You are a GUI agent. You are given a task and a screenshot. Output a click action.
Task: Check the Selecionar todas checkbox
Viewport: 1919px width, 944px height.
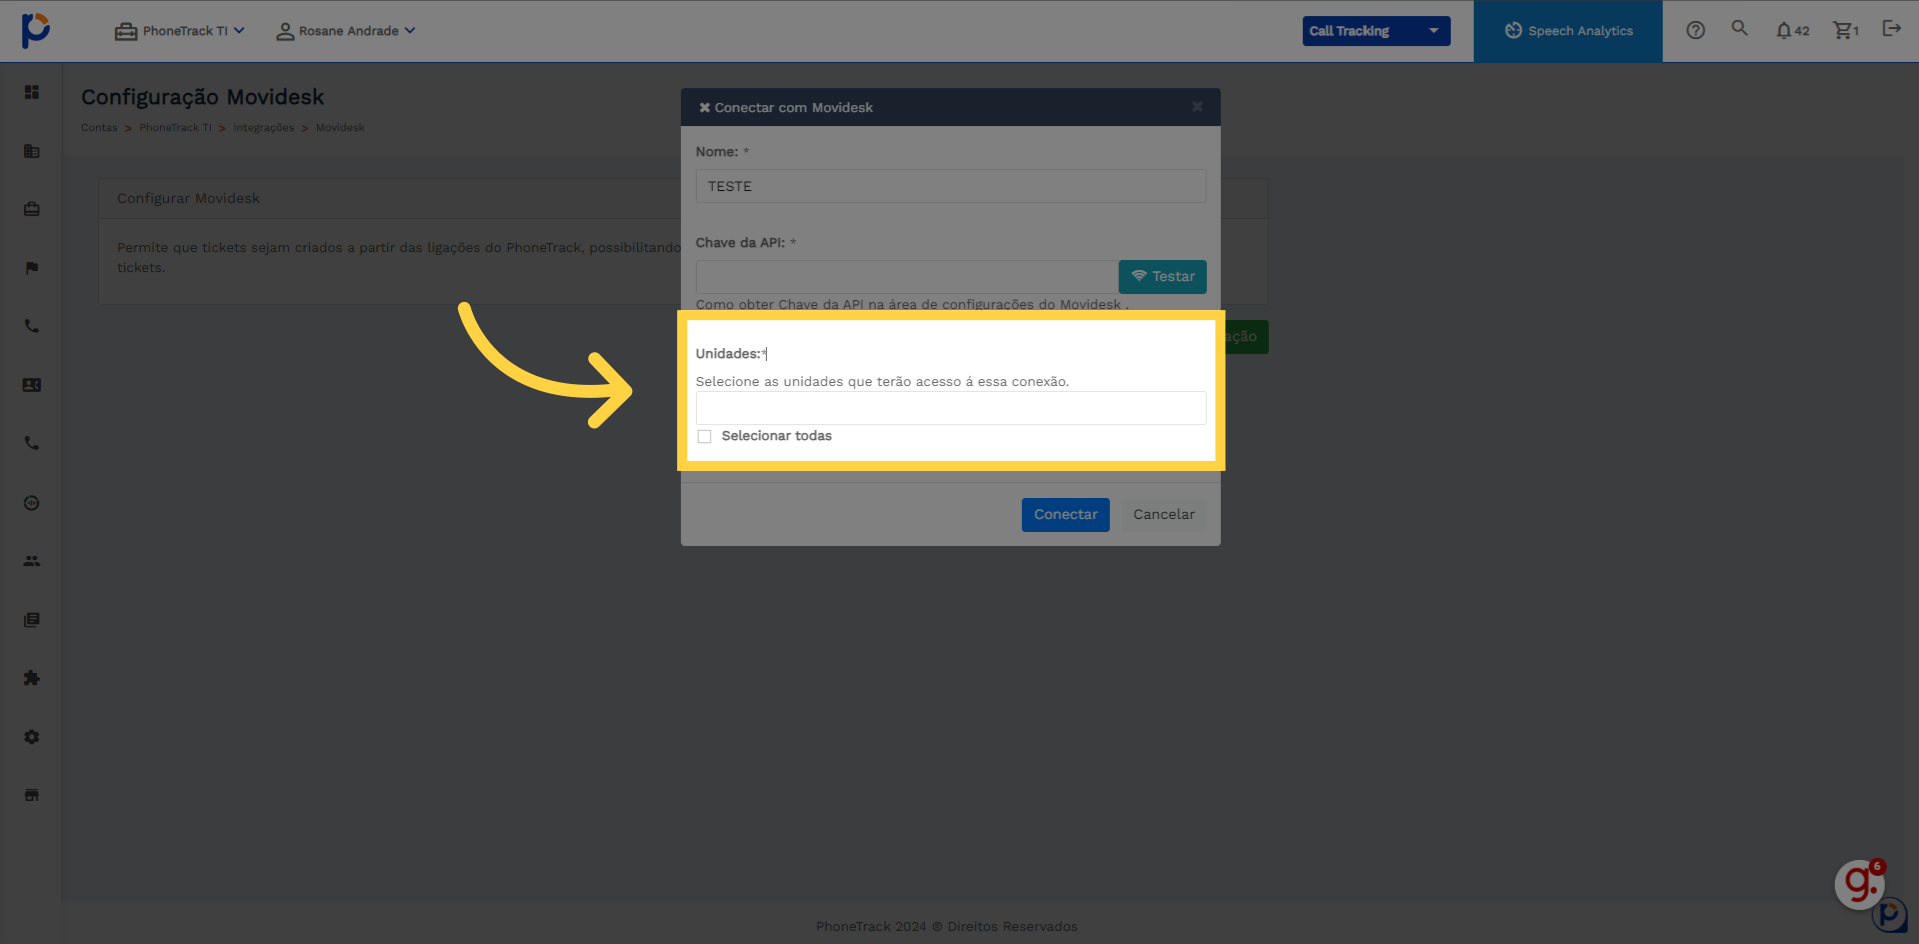tap(705, 436)
